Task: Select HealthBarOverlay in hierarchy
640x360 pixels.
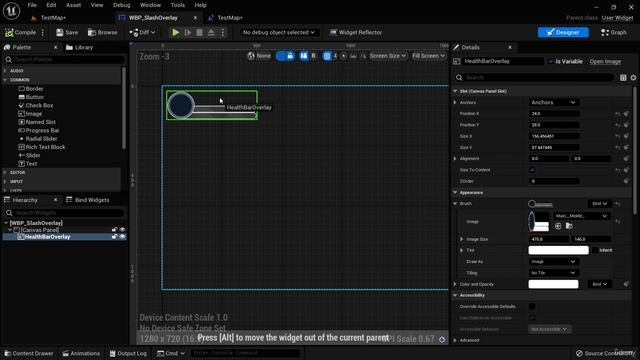Action: 48,237
